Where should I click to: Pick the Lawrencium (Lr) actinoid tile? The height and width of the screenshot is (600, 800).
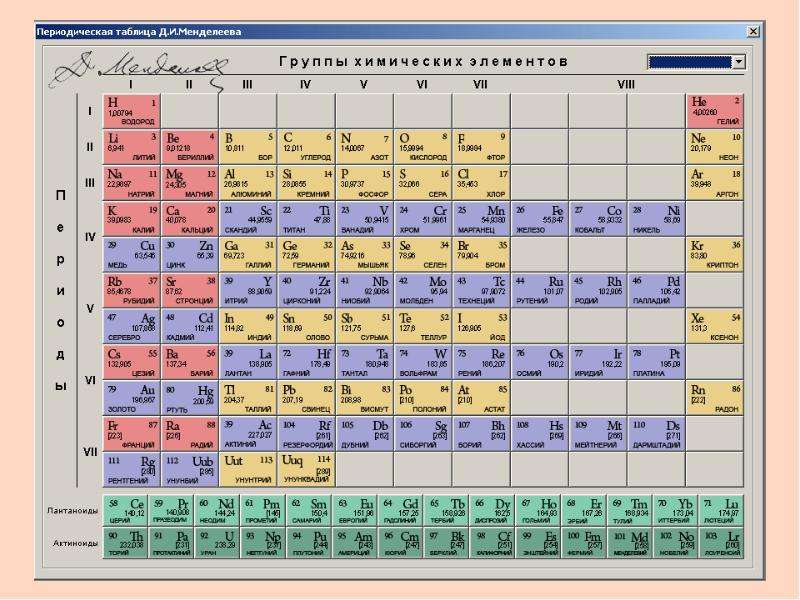(721, 544)
